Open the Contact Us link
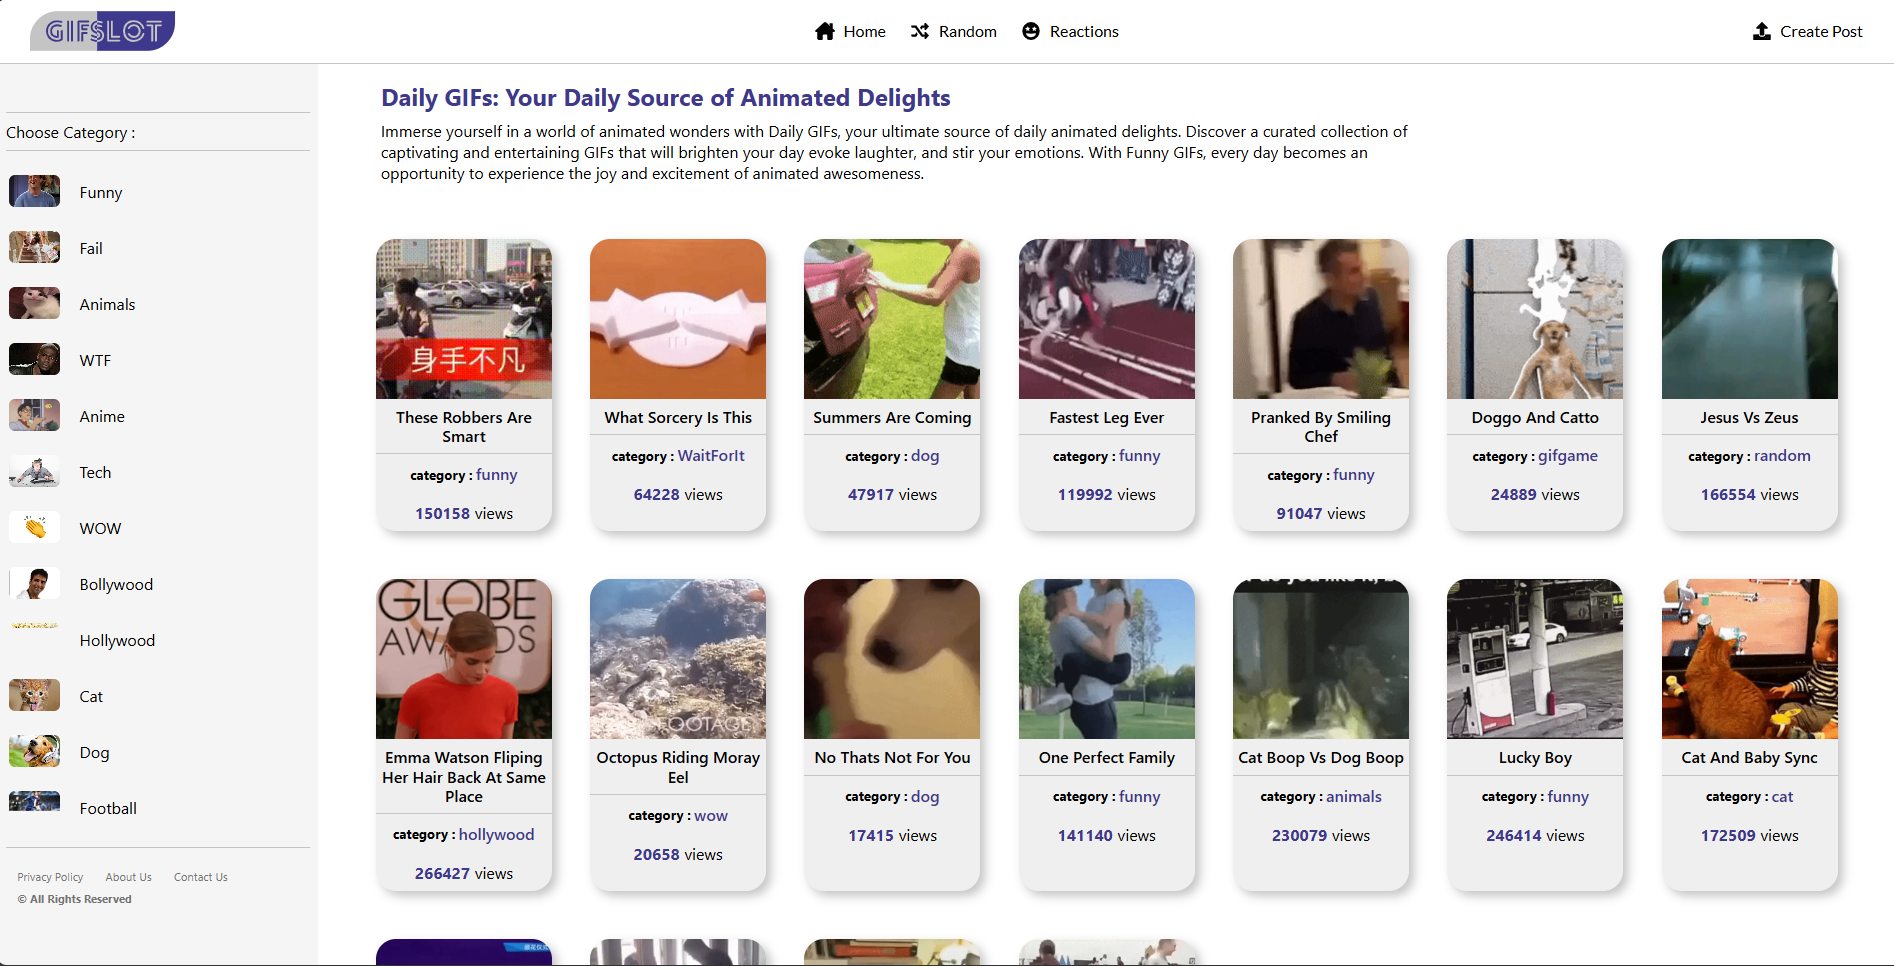This screenshot has width=1894, height=966. coord(201,877)
